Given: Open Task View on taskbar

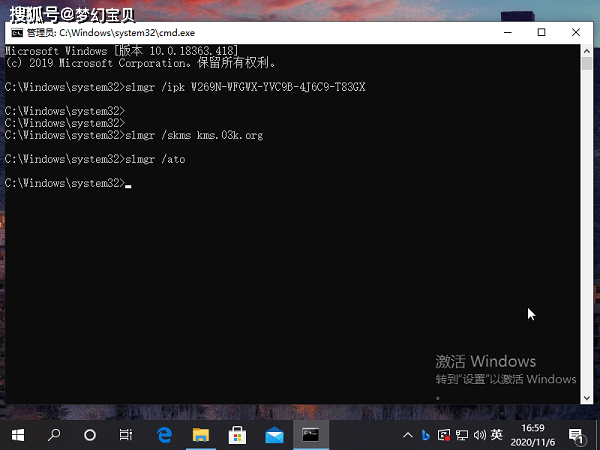Looking at the screenshot, I should click(126, 435).
